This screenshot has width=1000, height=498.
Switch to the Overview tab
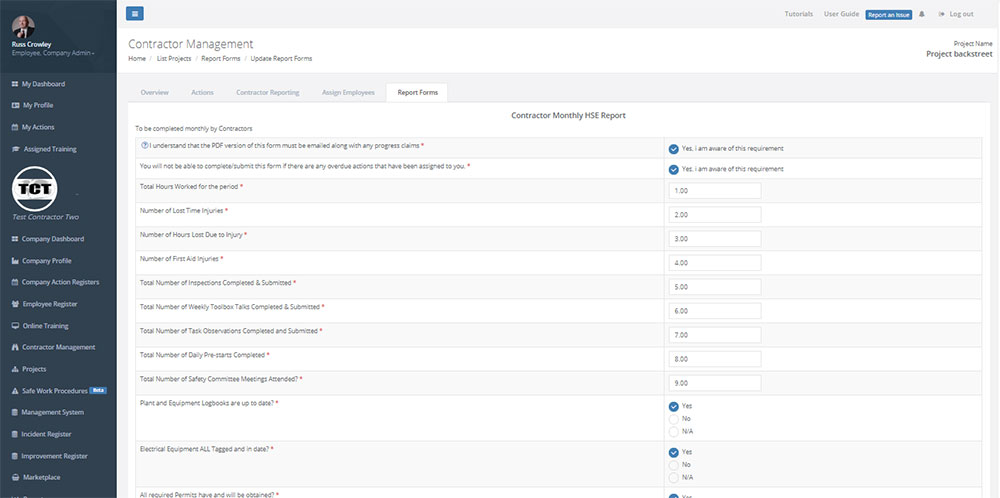click(154, 93)
